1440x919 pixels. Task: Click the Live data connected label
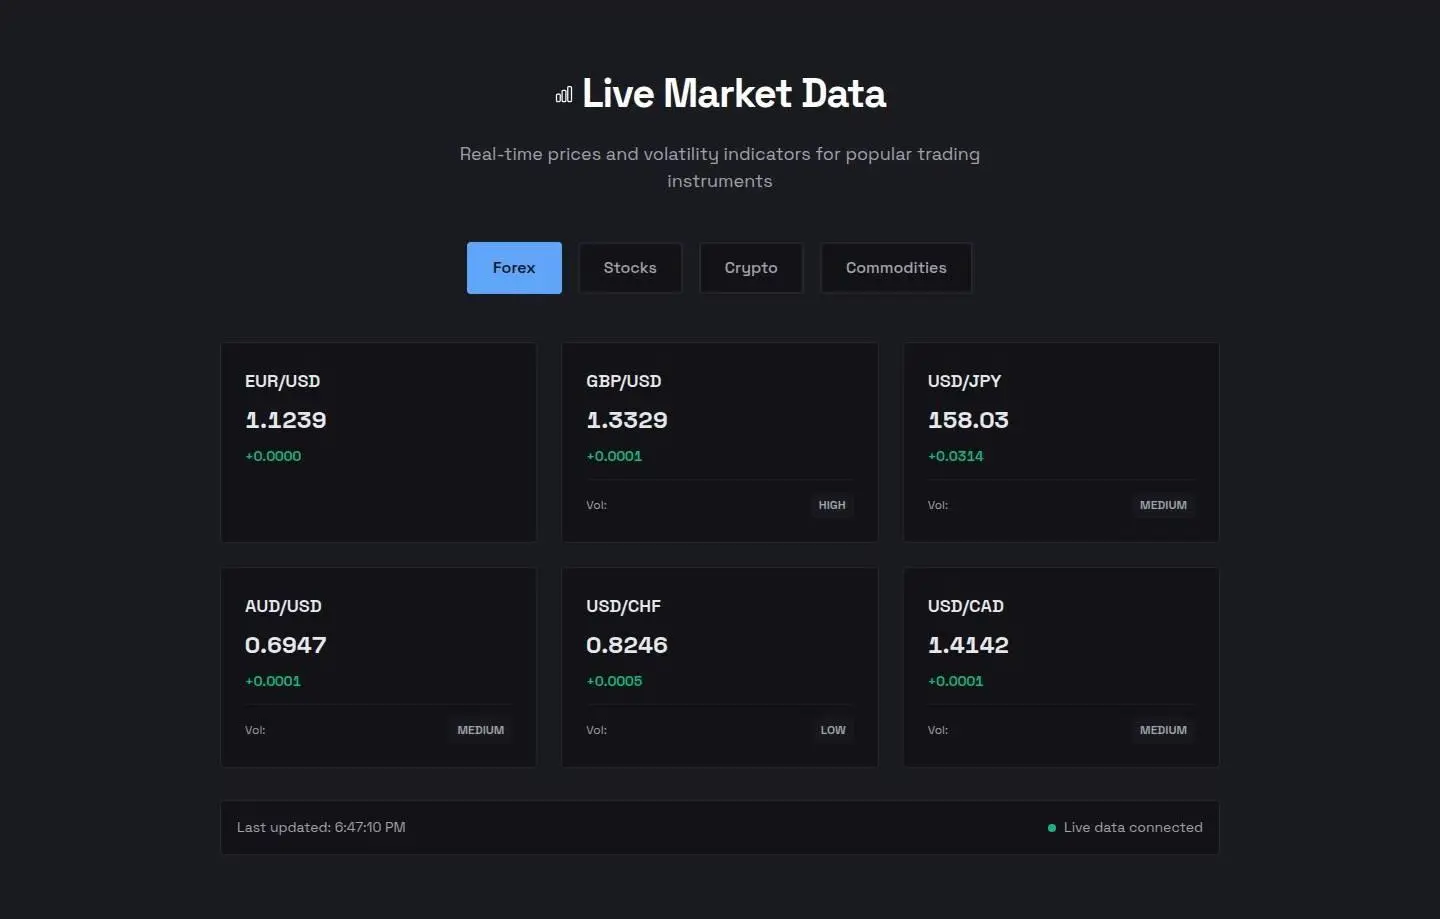pyautogui.click(x=1133, y=828)
